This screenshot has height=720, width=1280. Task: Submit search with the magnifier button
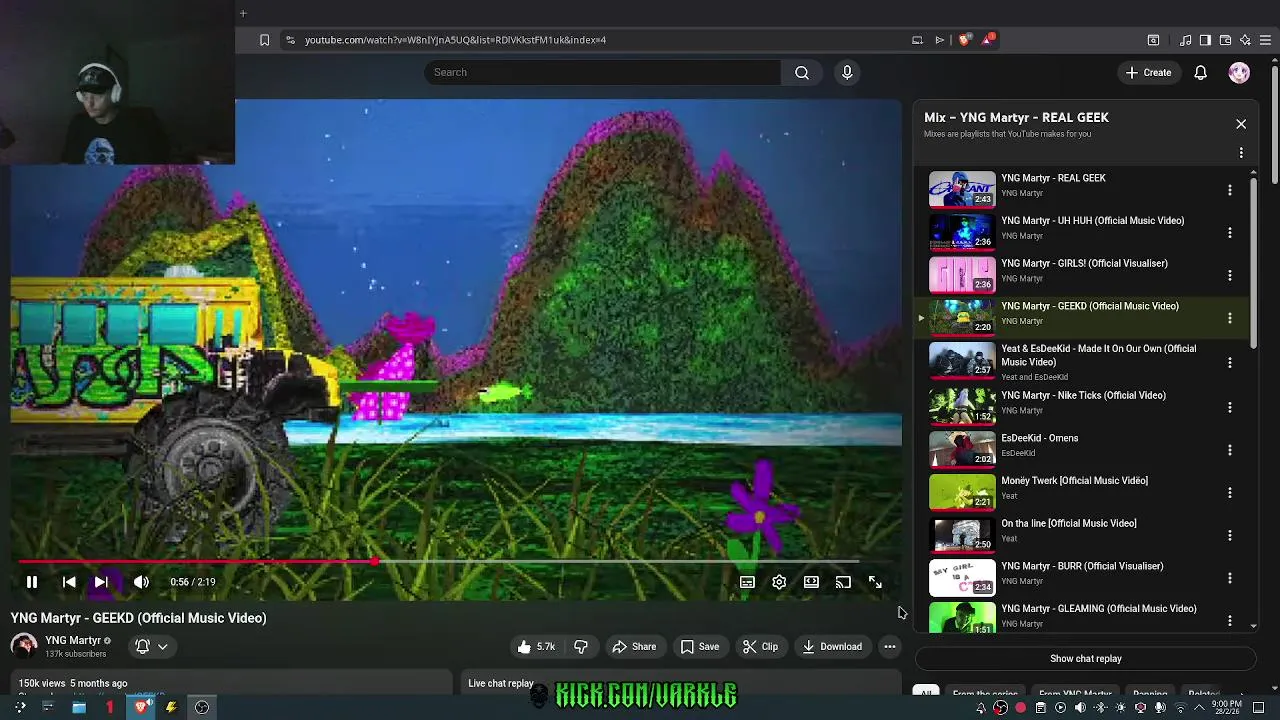(x=802, y=72)
